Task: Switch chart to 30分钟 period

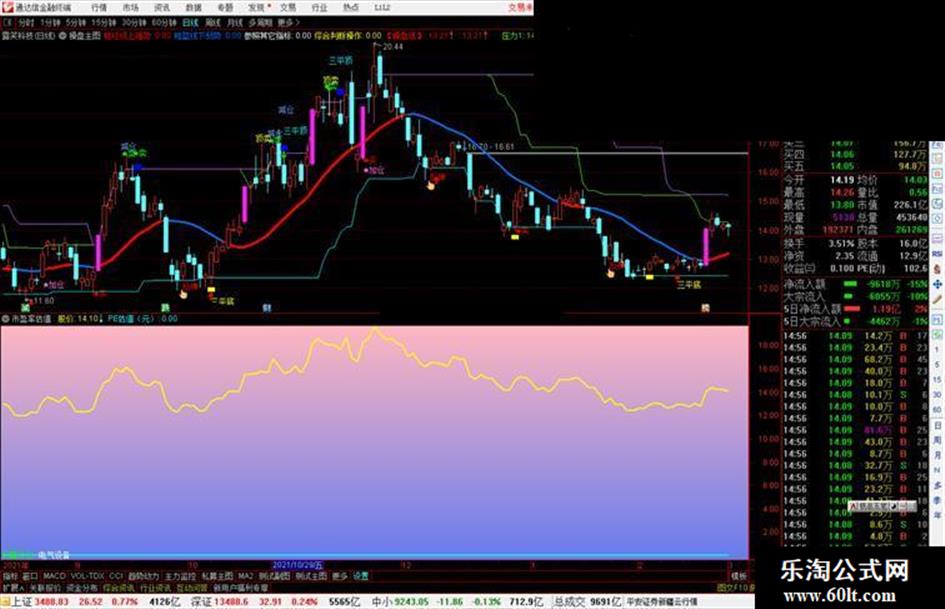Action: click(134, 22)
